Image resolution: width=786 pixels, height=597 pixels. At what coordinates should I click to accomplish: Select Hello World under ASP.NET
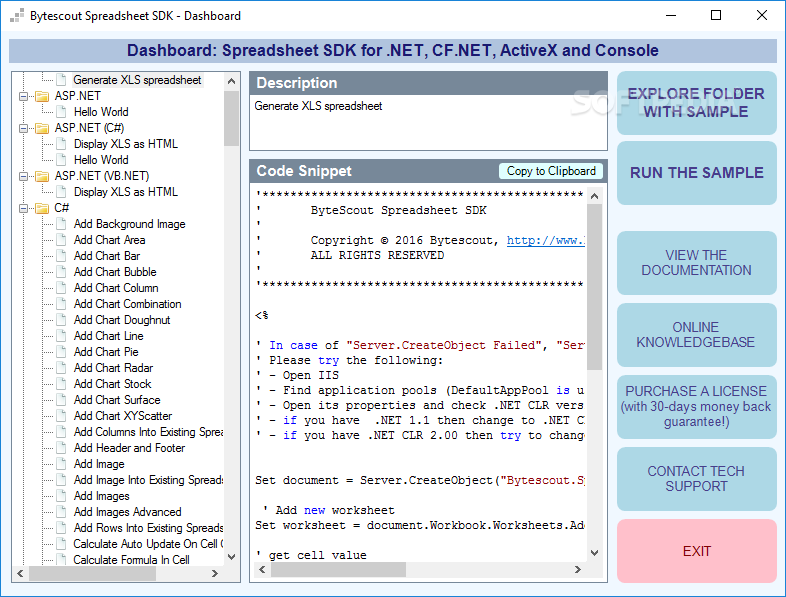pyautogui.click(x=101, y=112)
